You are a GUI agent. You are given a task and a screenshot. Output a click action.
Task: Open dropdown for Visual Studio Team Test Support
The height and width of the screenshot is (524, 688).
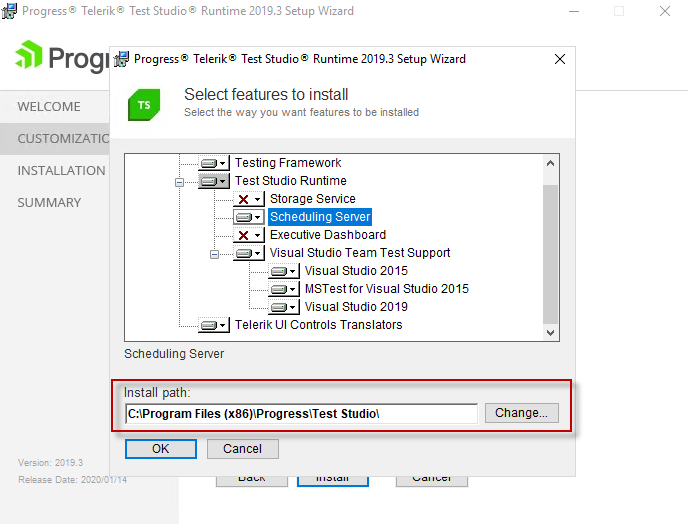click(249, 253)
